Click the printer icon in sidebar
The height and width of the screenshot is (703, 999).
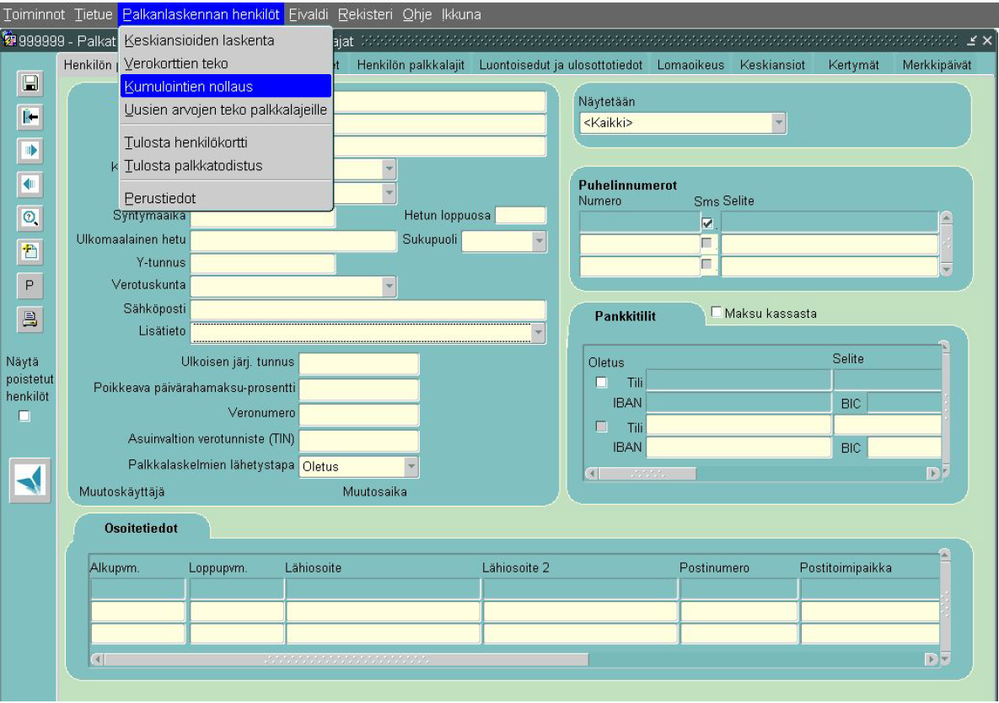(x=29, y=319)
